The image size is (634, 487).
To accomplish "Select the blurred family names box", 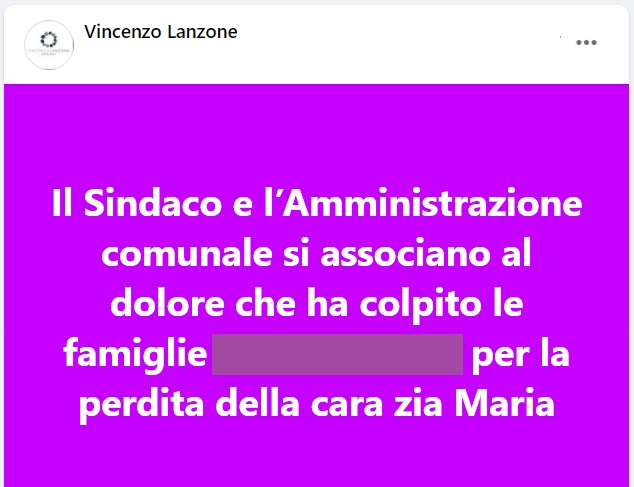I will (338, 354).
